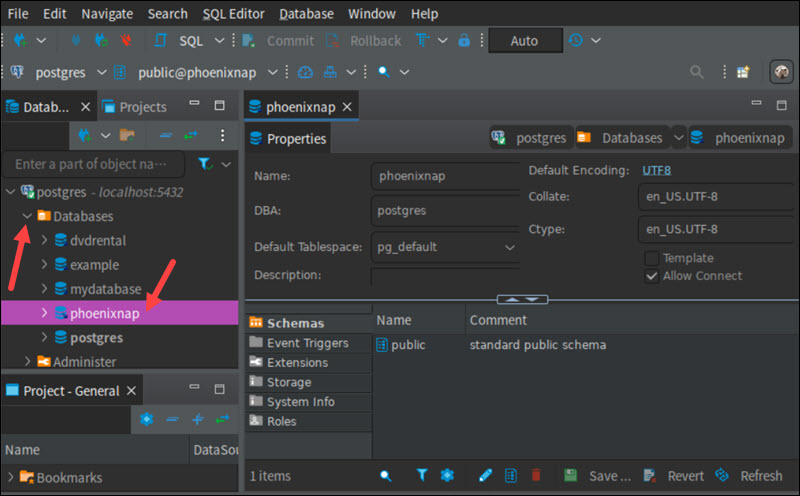Click the red Disconnect icon in toolbar
This screenshot has height=496, width=800.
pos(126,40)
